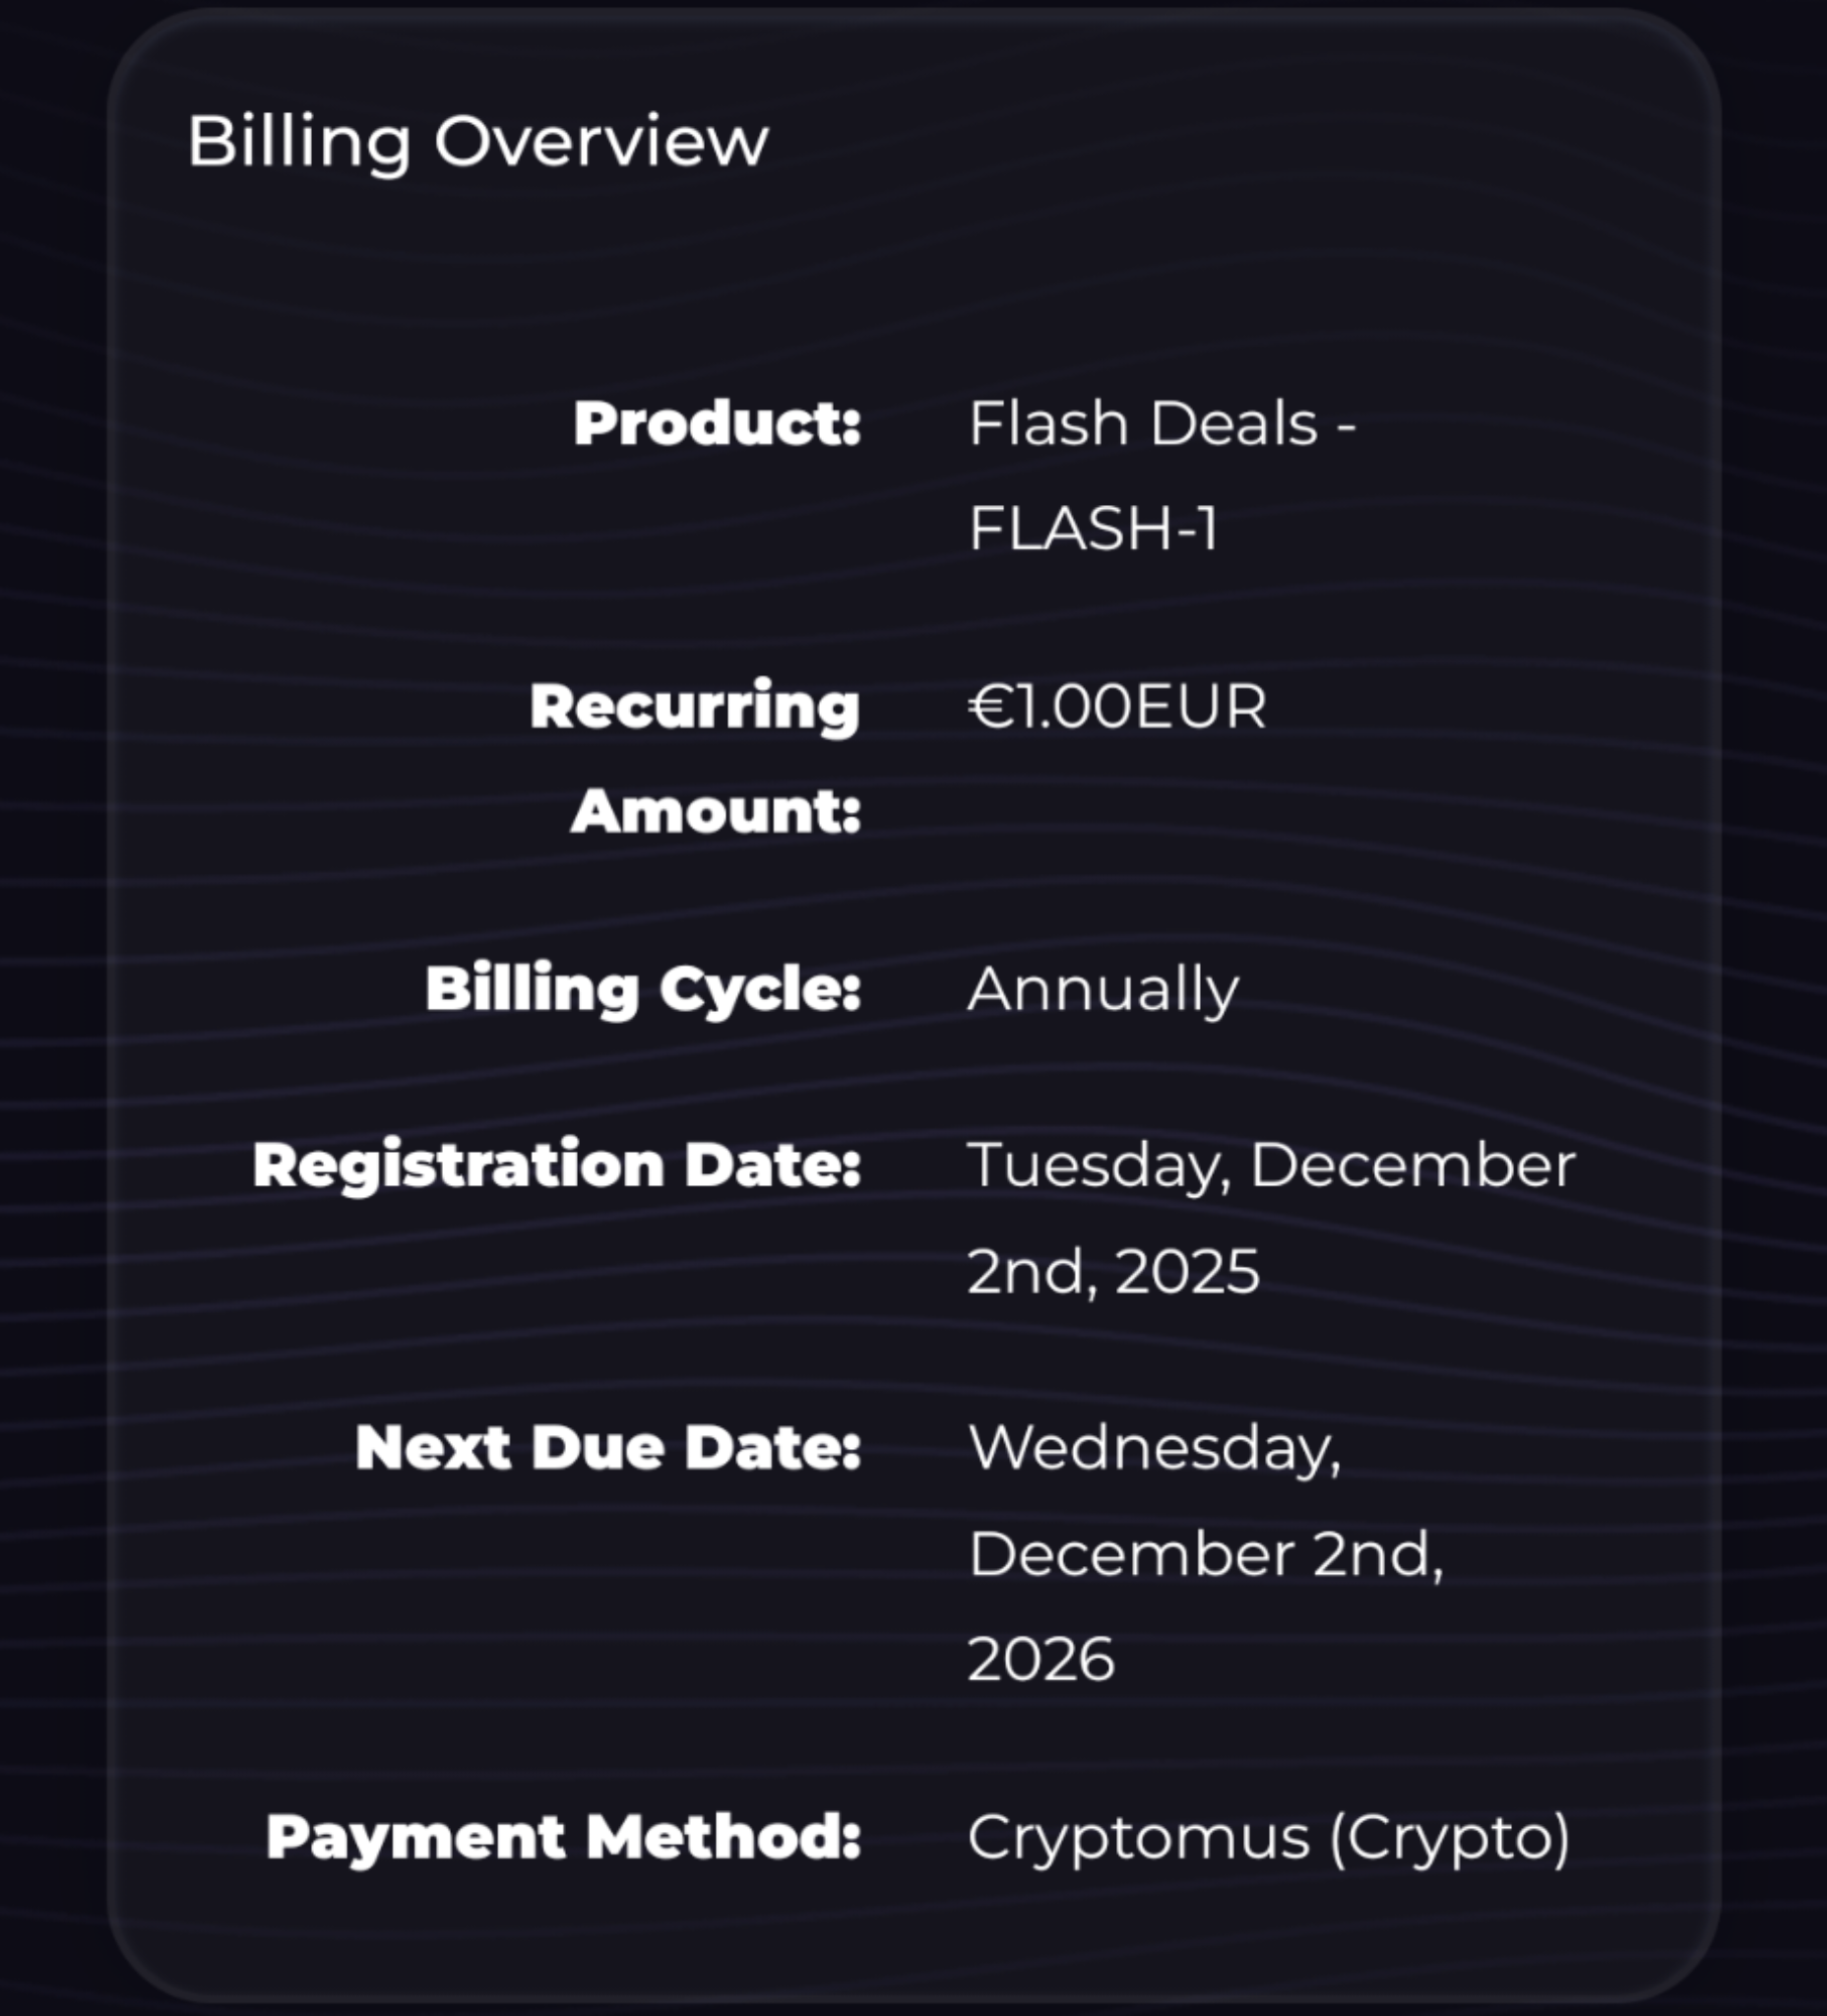The image size is (1827, 2016).
Task: Click the "Flash Deals -" product name line
Action: 1162,423
